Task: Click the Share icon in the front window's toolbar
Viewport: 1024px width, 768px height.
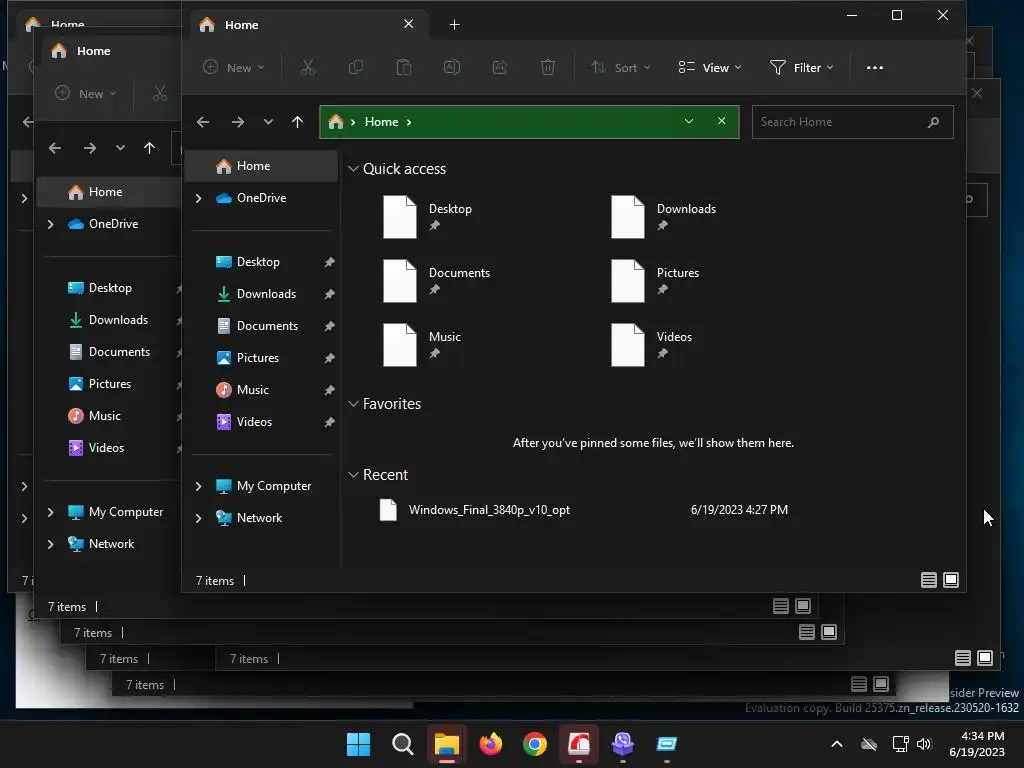Action: tap(500, 67)
